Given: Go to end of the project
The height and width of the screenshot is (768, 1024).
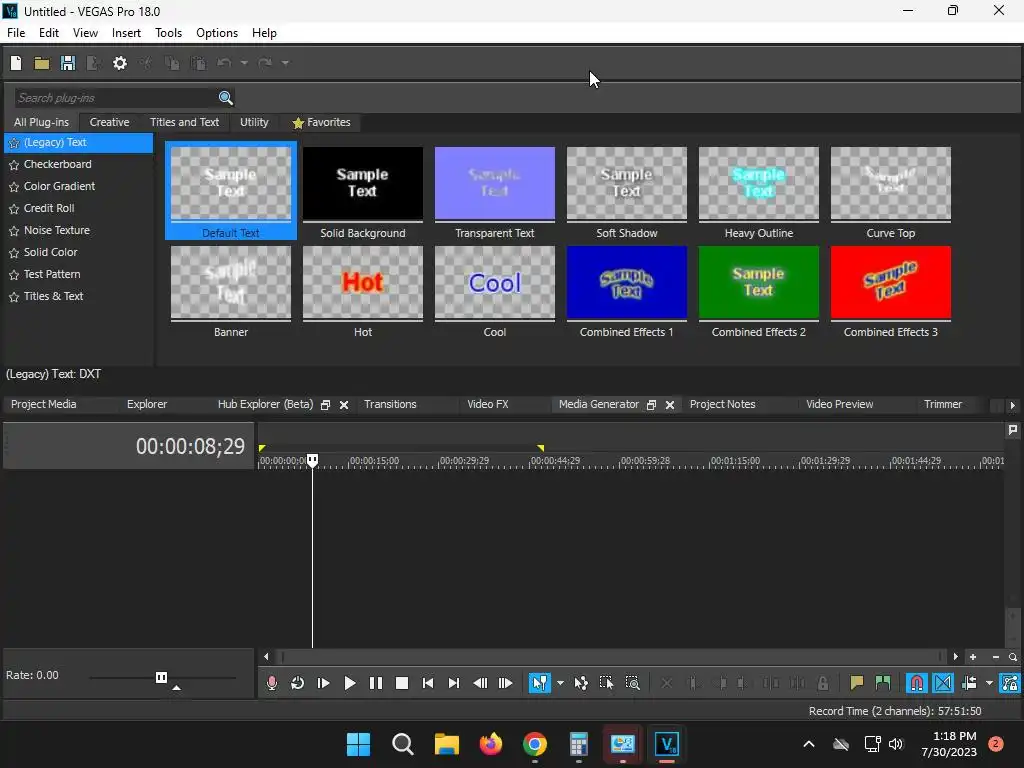Looking at the screenshot, I should 454,683.
